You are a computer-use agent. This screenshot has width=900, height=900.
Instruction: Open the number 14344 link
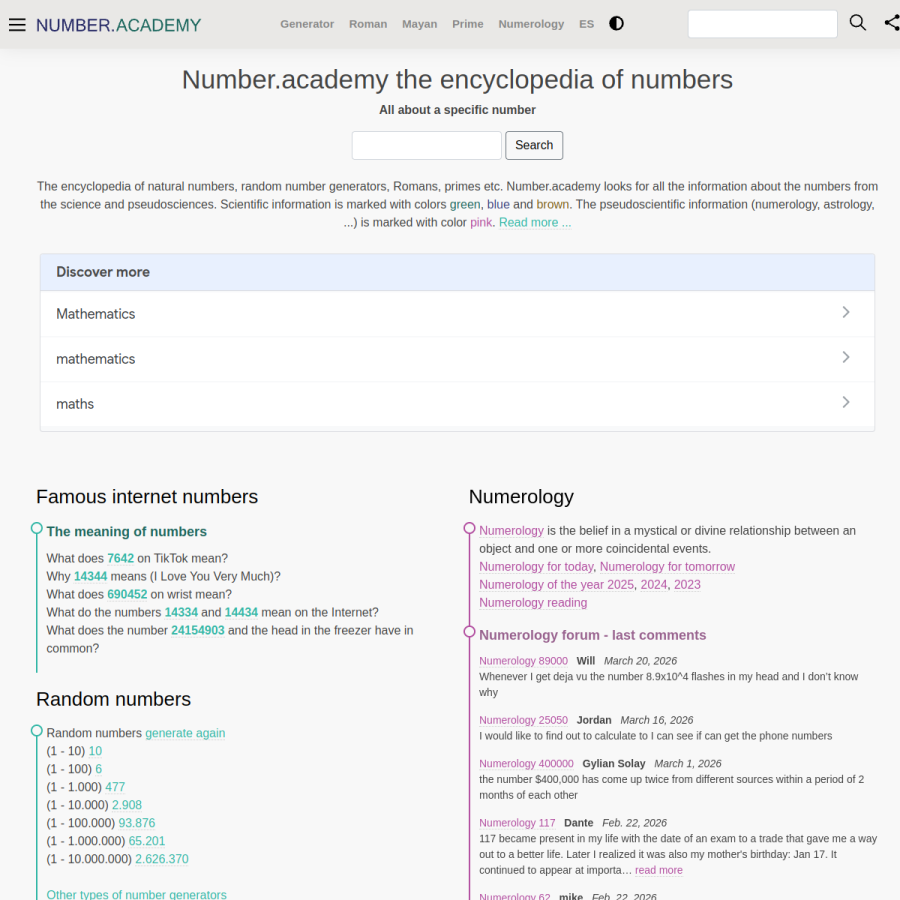pos(91,576)
